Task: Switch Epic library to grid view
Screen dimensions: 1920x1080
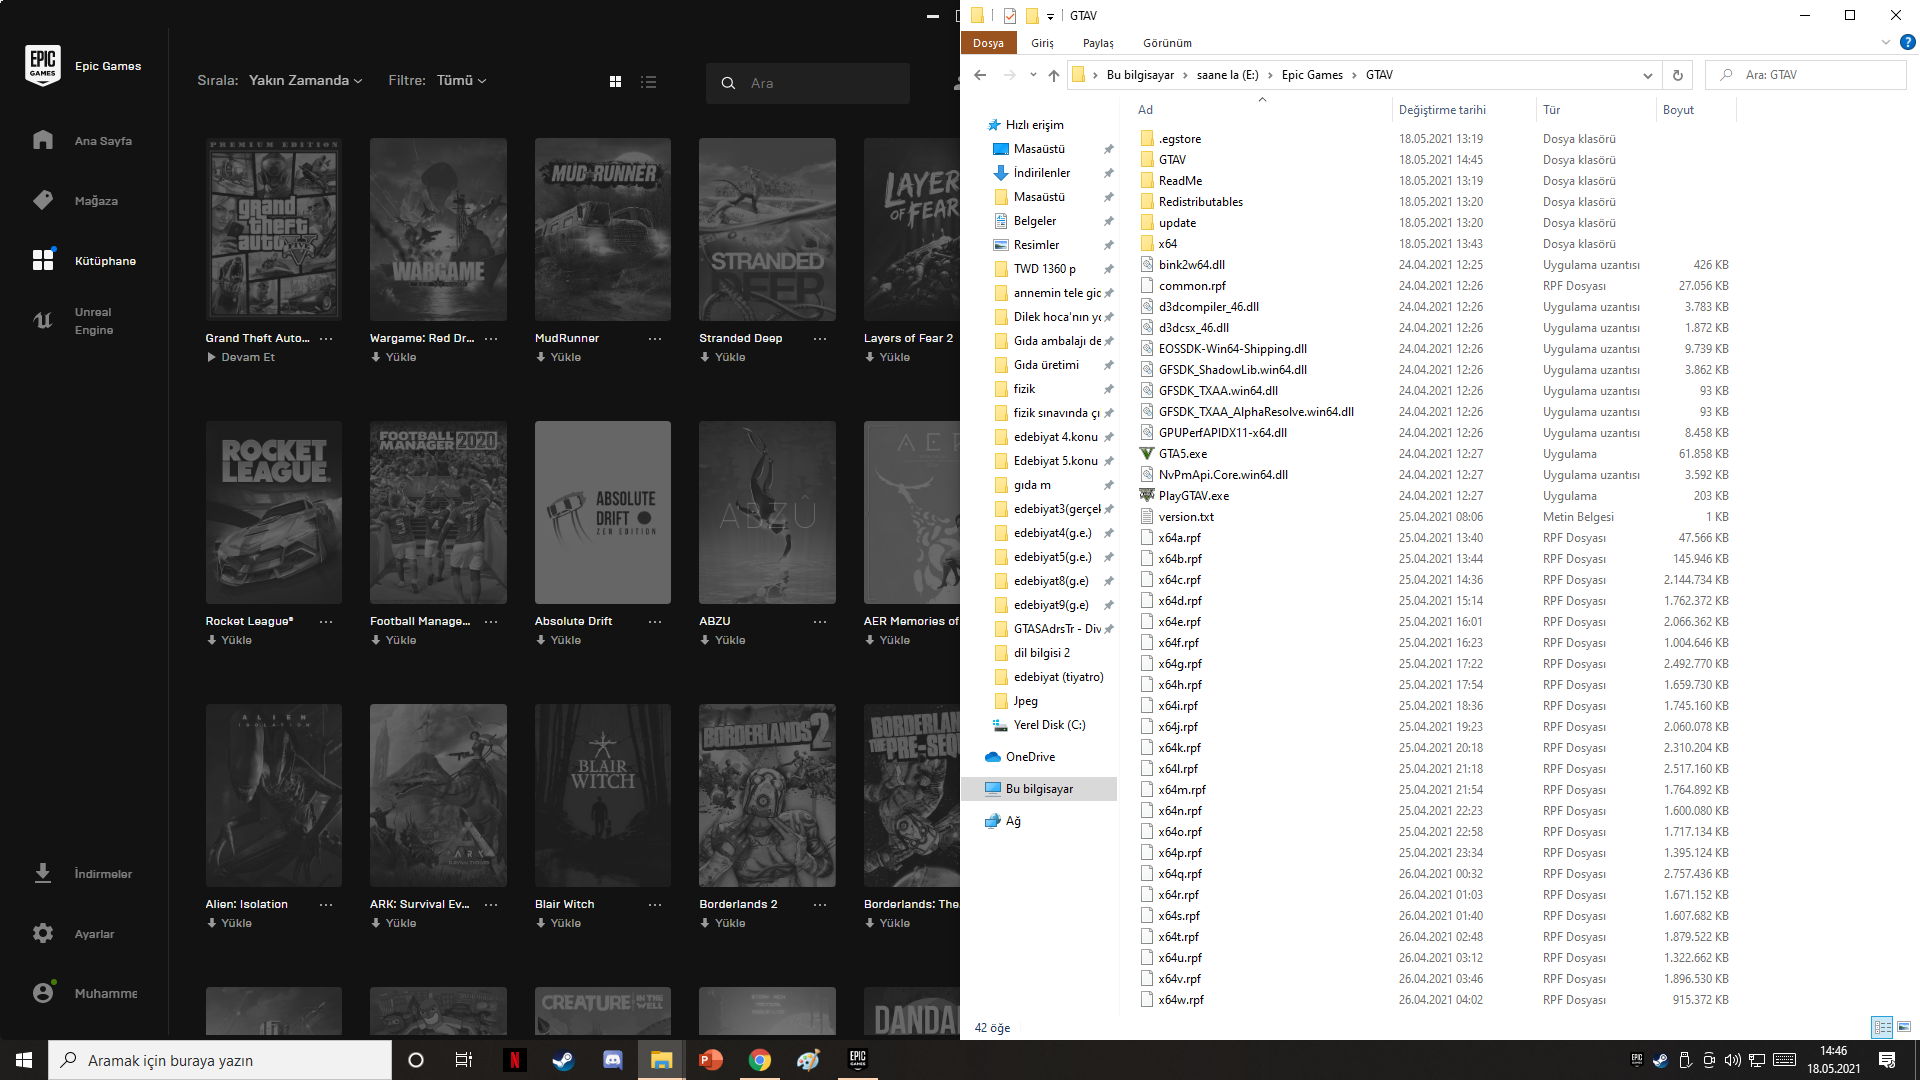Action: [616, 82]
